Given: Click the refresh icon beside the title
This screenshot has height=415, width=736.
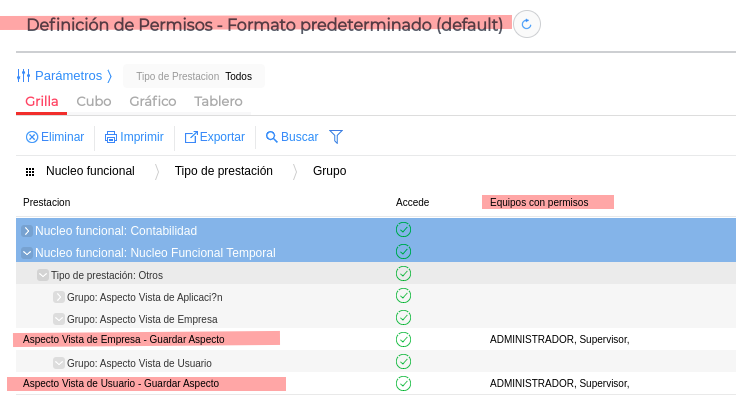Looking at the screenshot, I should click(x=527, y=24).
